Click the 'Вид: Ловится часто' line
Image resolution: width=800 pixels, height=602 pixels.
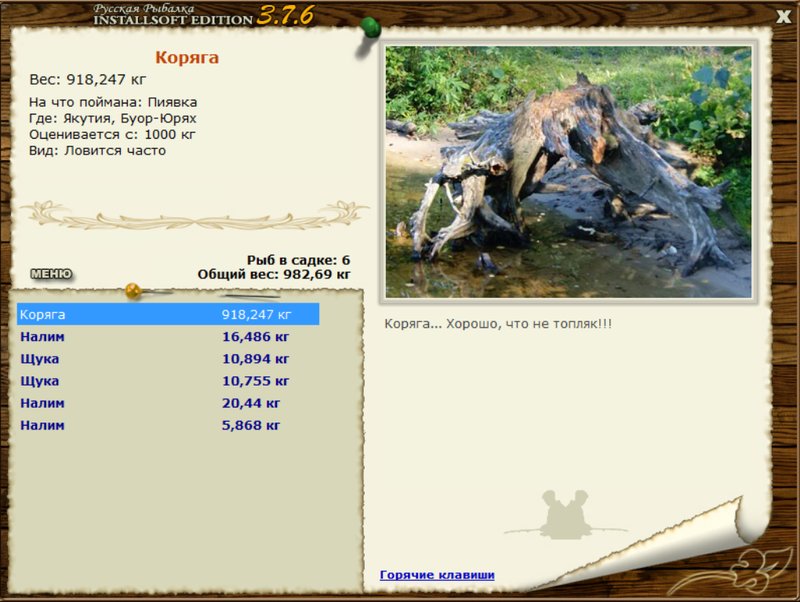point(97,151)
